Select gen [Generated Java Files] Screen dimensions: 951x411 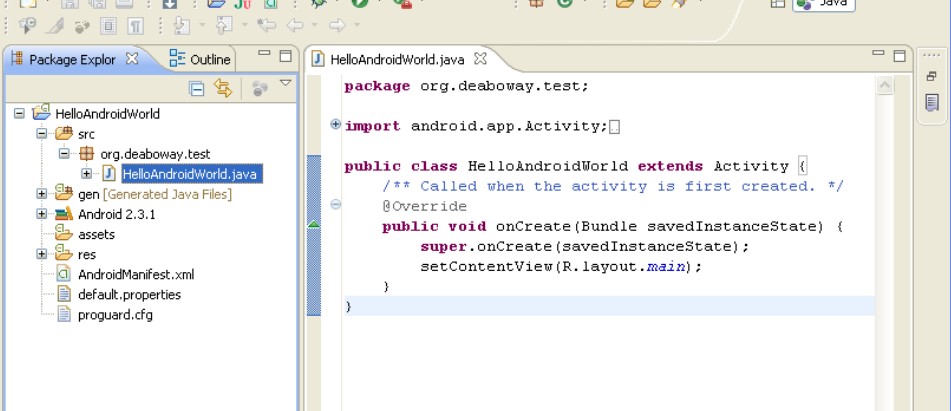coord(155,194)
